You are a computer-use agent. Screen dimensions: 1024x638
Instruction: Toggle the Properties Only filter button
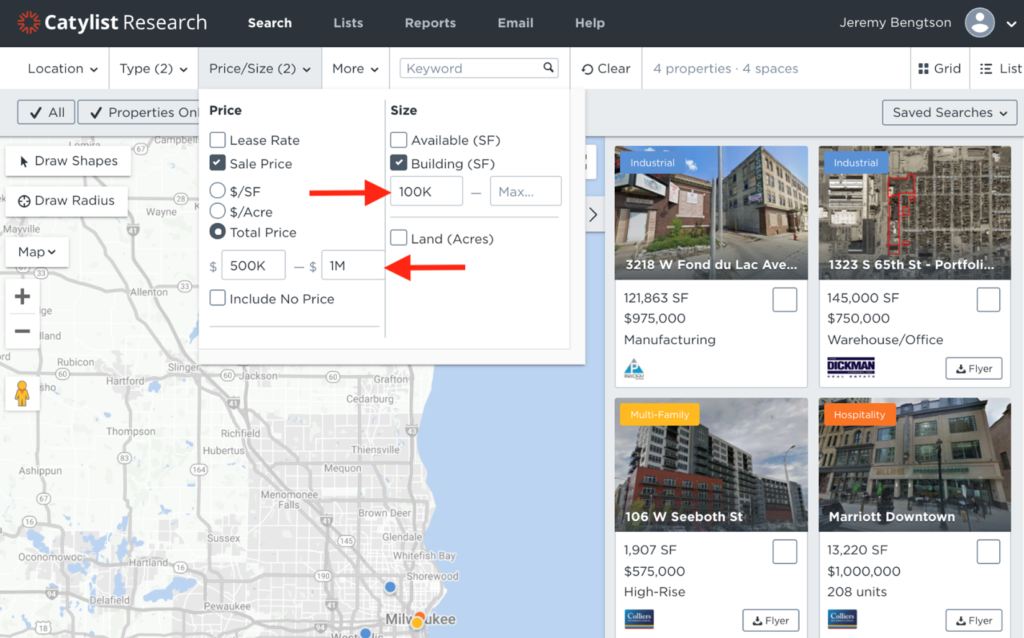tap(138, 112)
